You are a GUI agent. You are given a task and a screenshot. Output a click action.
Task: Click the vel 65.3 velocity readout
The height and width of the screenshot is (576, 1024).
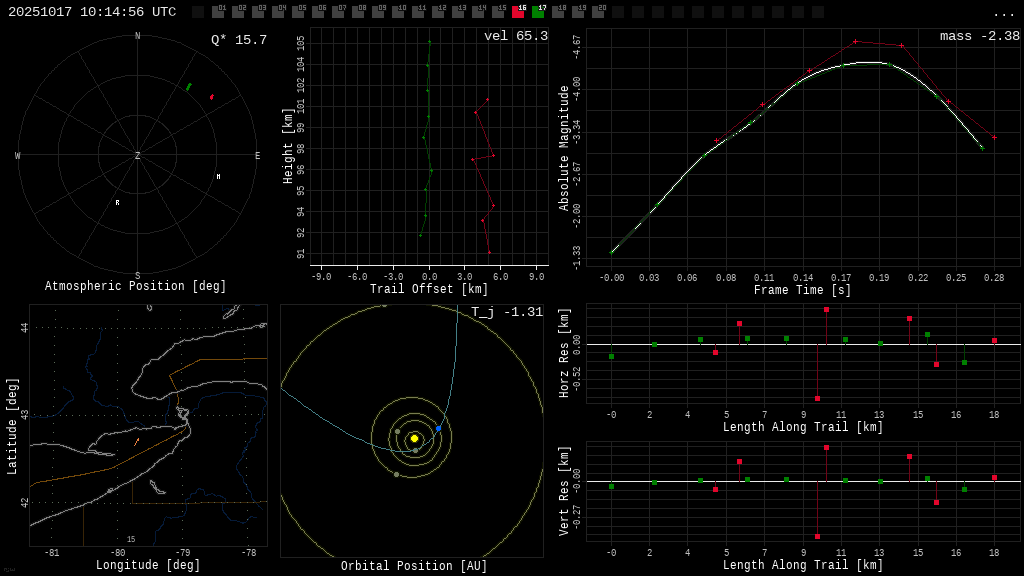click(515, 37)
